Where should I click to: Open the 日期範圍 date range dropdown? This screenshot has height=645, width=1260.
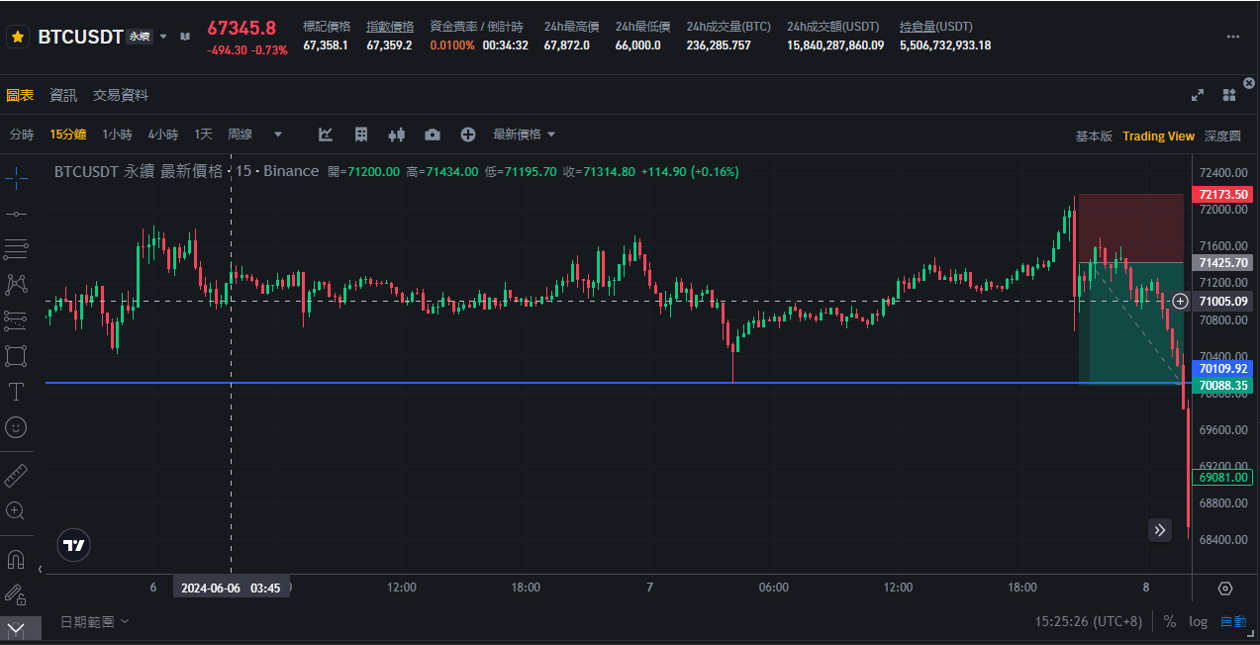95,621
